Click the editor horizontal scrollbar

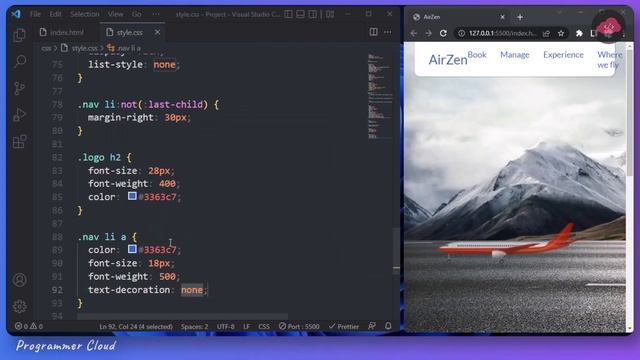[182, 317]
